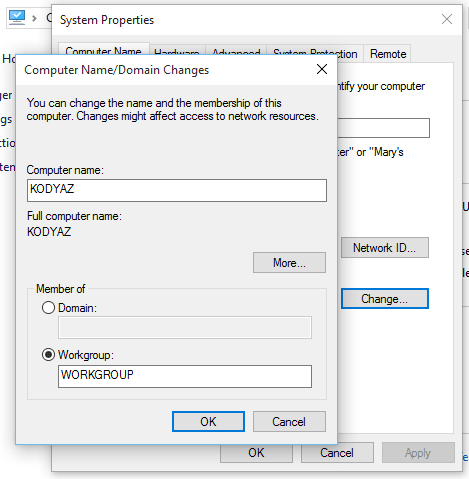This screenshot has width=469, height=479.
Task: Open Network ID... in System Properties
Action: pos(385,247)
